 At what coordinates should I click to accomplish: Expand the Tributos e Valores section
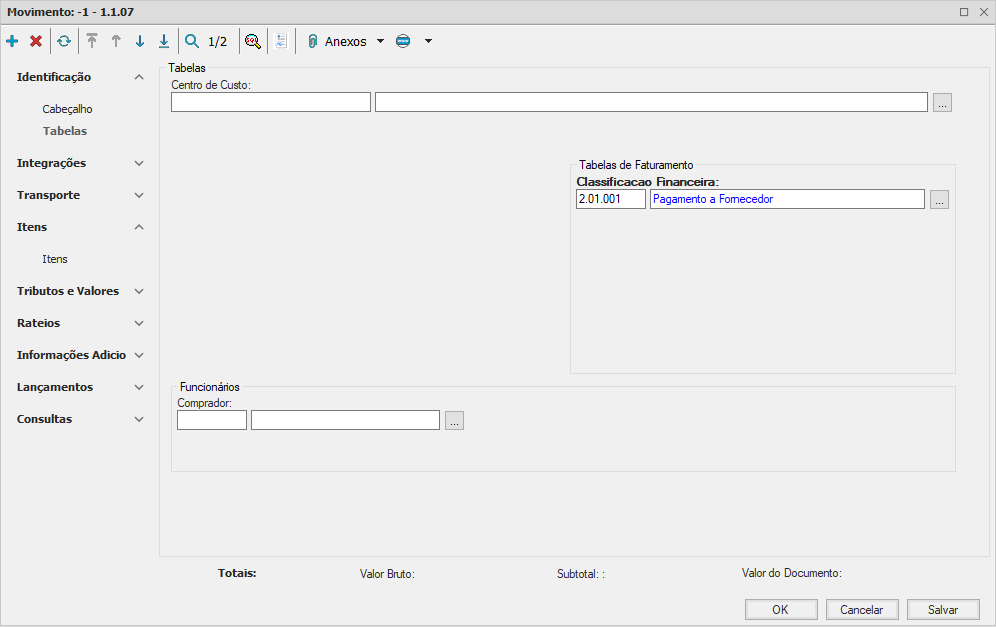pos(139,291)
